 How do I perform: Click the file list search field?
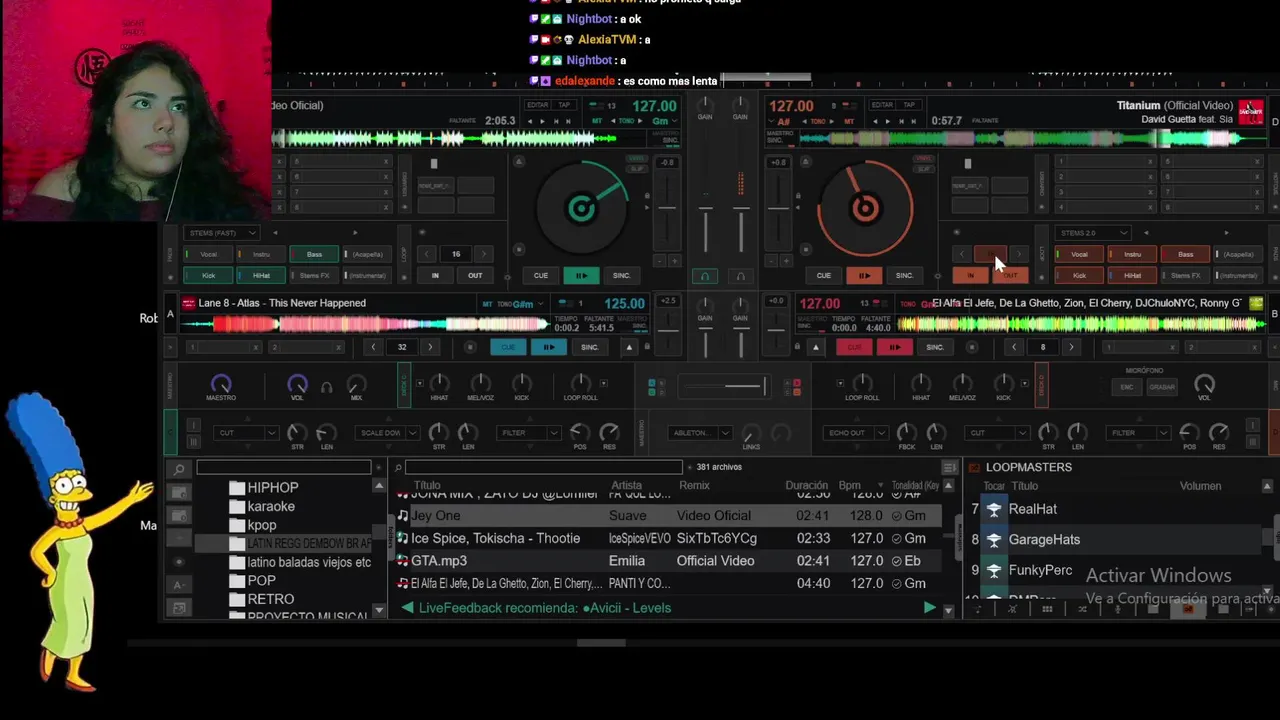[x=543, y=467]
